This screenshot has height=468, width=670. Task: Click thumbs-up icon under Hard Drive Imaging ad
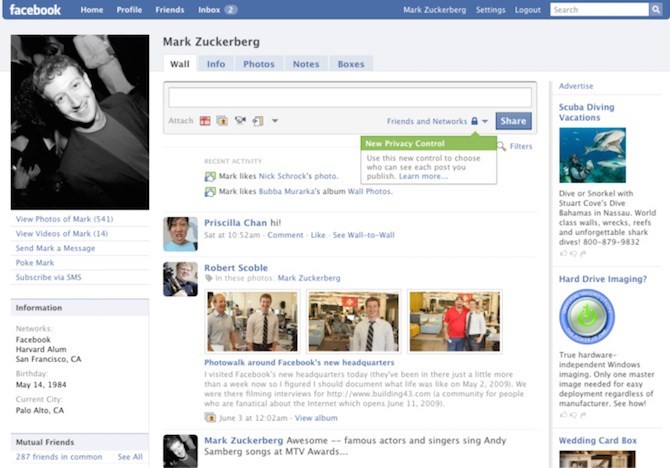(x=563, y=415)
